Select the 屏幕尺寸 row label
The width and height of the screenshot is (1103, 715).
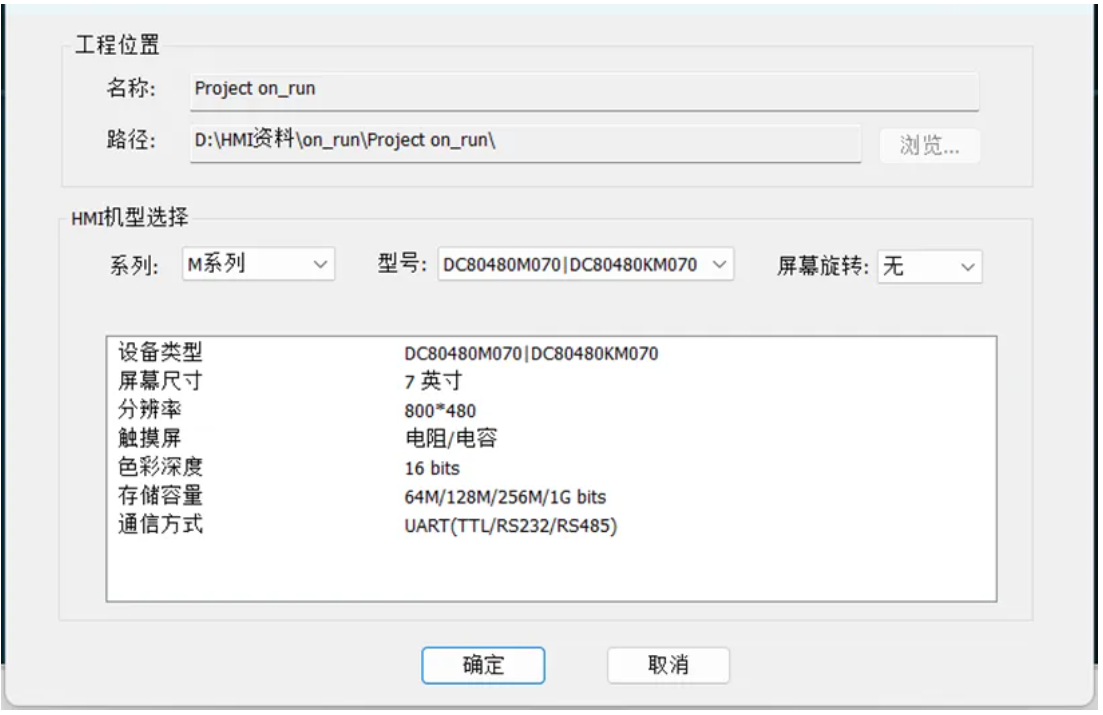tap(160, 381)
